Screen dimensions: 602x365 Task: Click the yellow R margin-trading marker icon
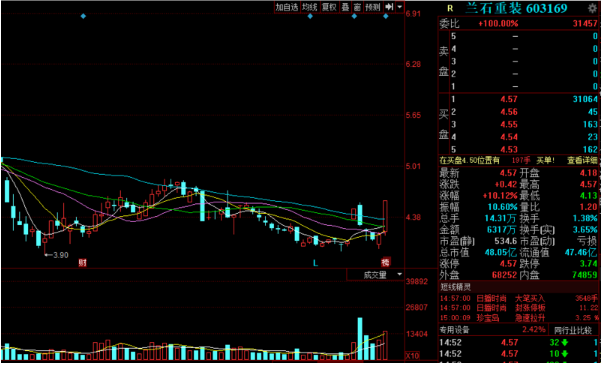(x=450, y=8)
